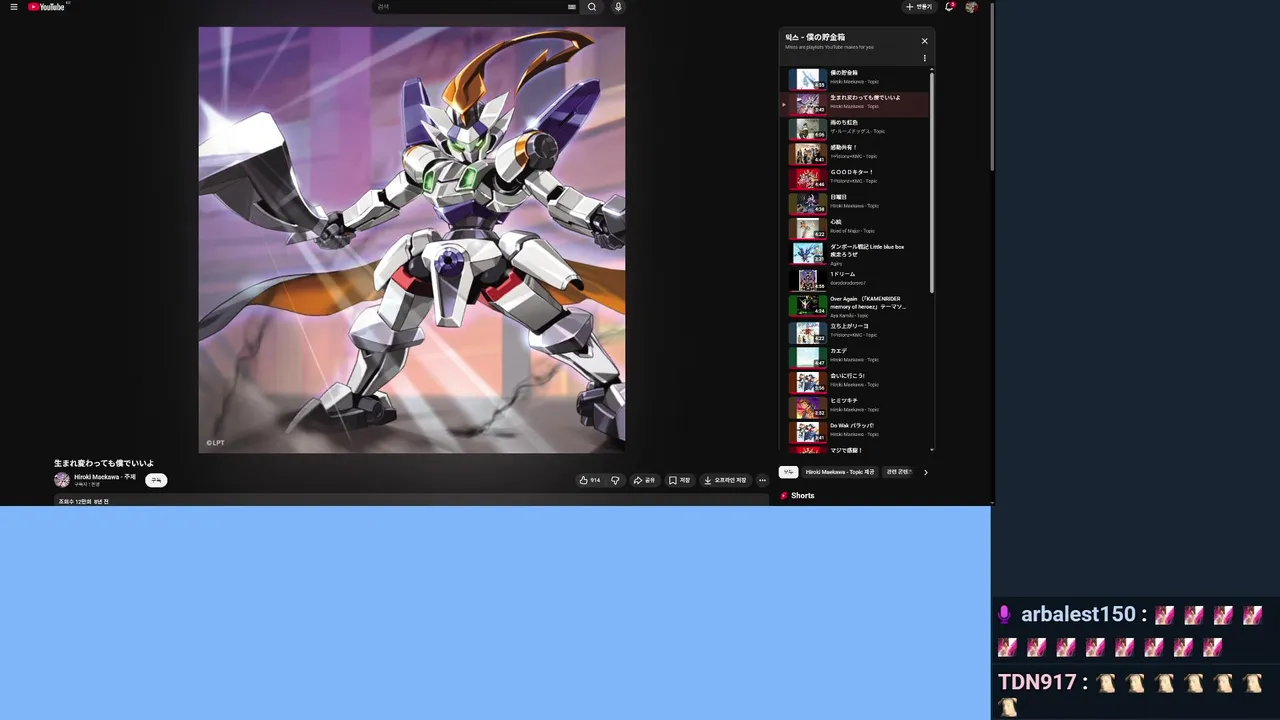Open the Create (만들기) button
This screenshot has width=1280, height=720.
918,7
